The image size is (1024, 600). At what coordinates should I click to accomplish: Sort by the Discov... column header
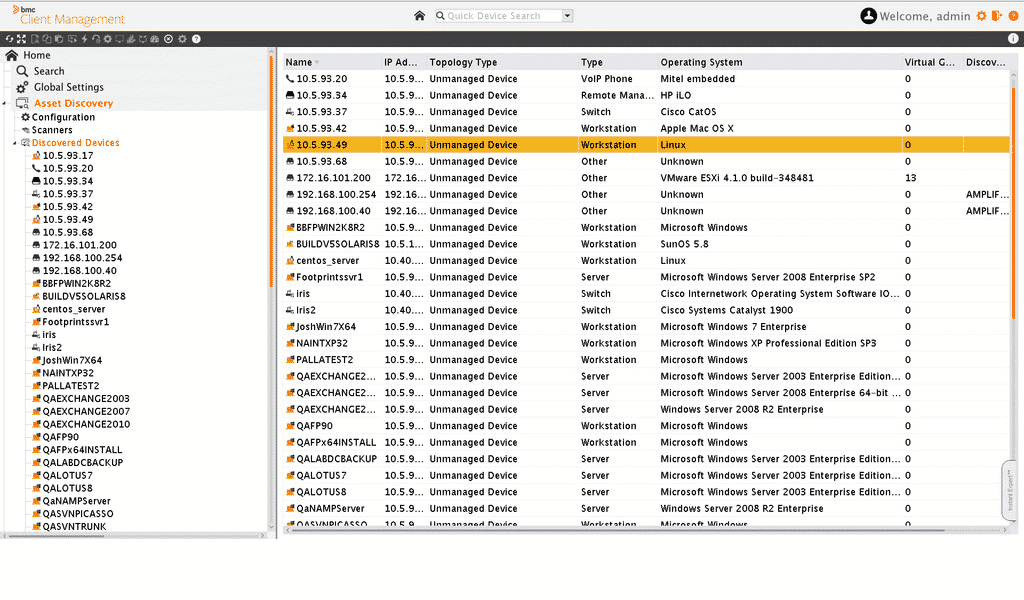(985, 63)
